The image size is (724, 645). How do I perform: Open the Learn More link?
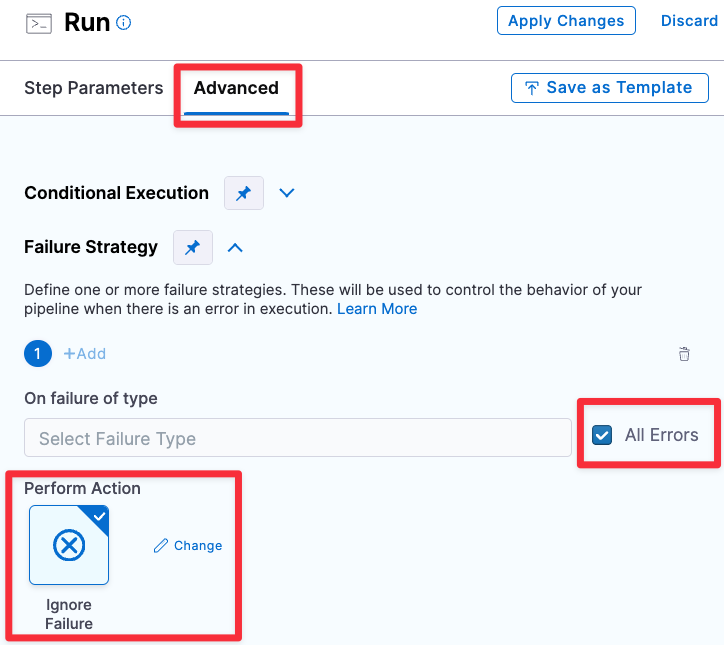click(377, 309)
